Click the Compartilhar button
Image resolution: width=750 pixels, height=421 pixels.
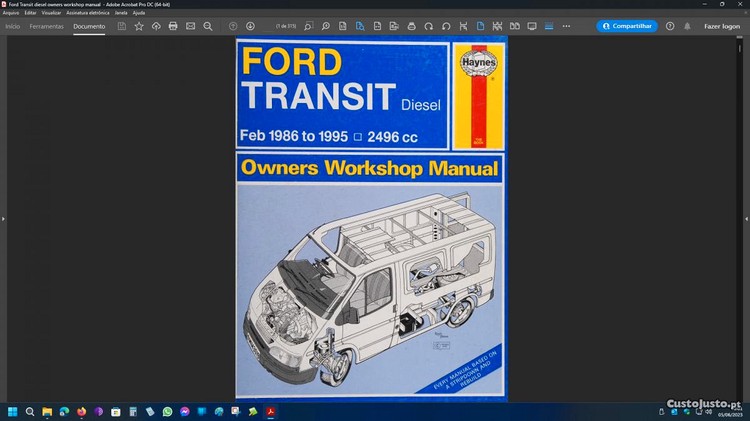[x=627, y=26]
